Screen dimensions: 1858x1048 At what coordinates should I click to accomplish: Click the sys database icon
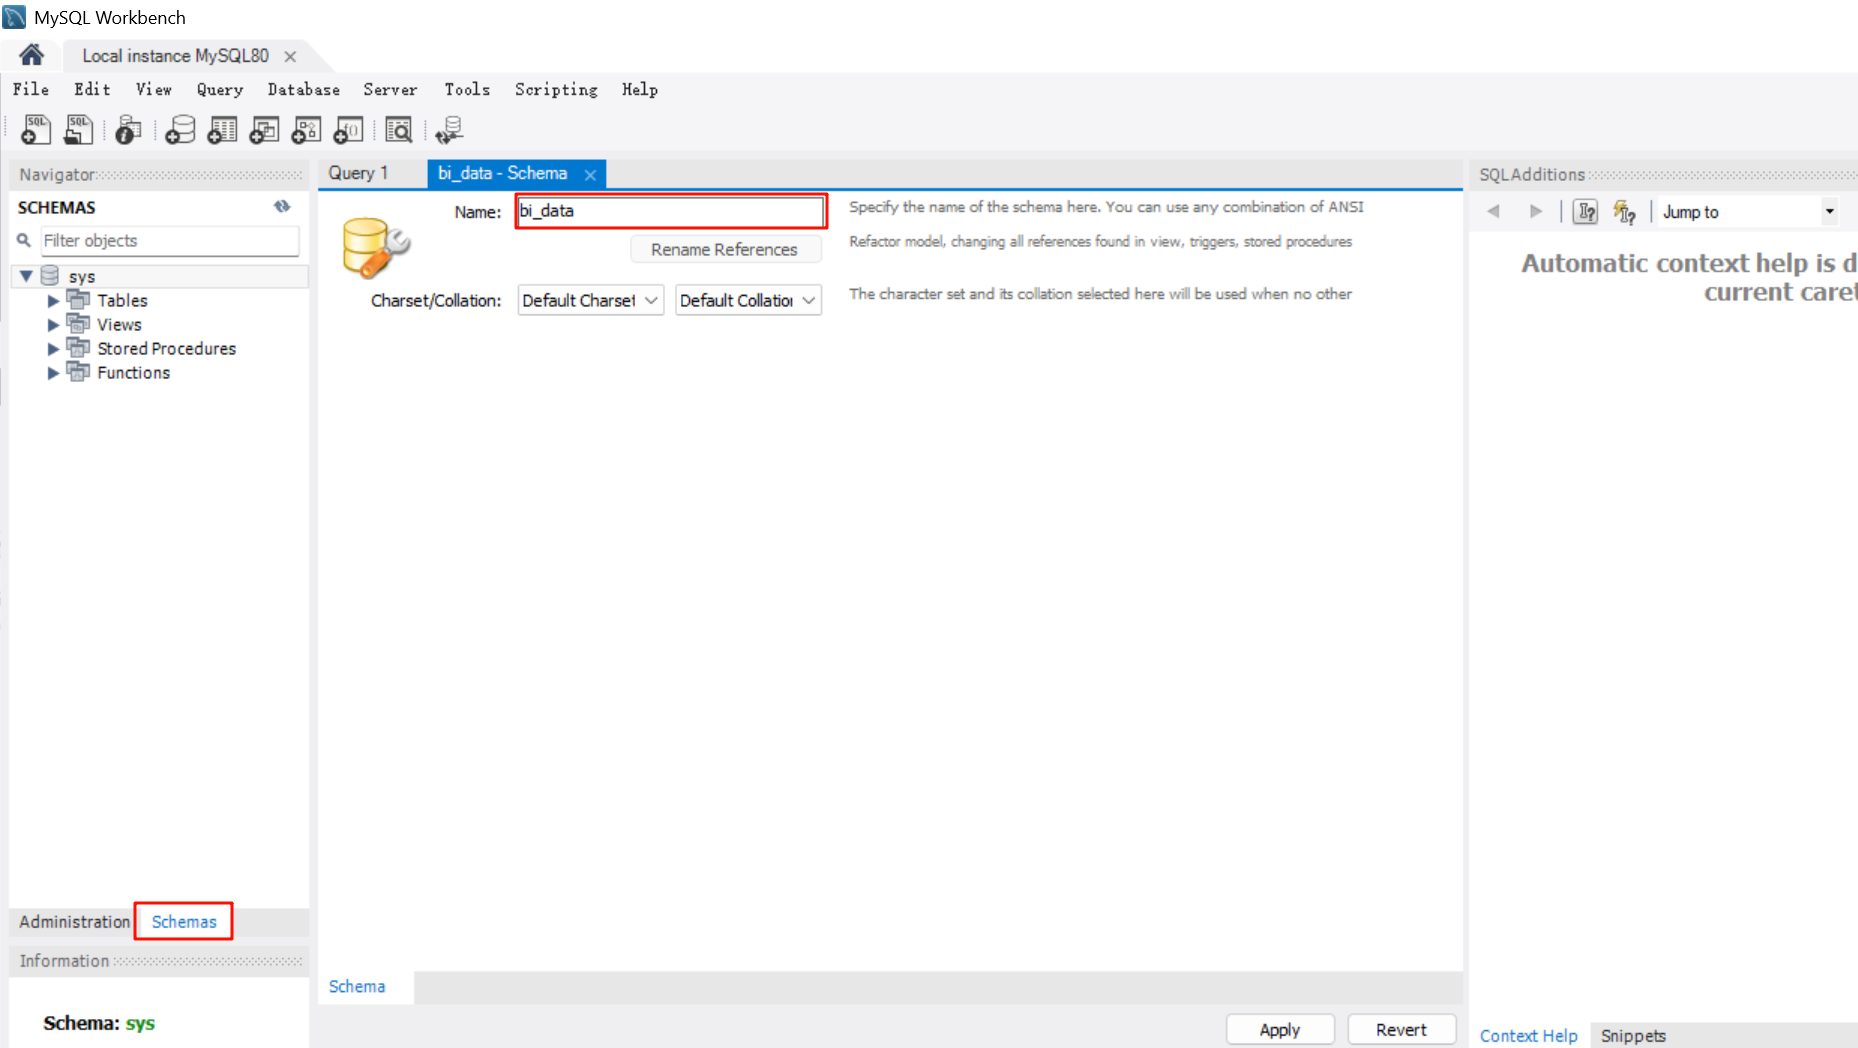coord(50,276)
